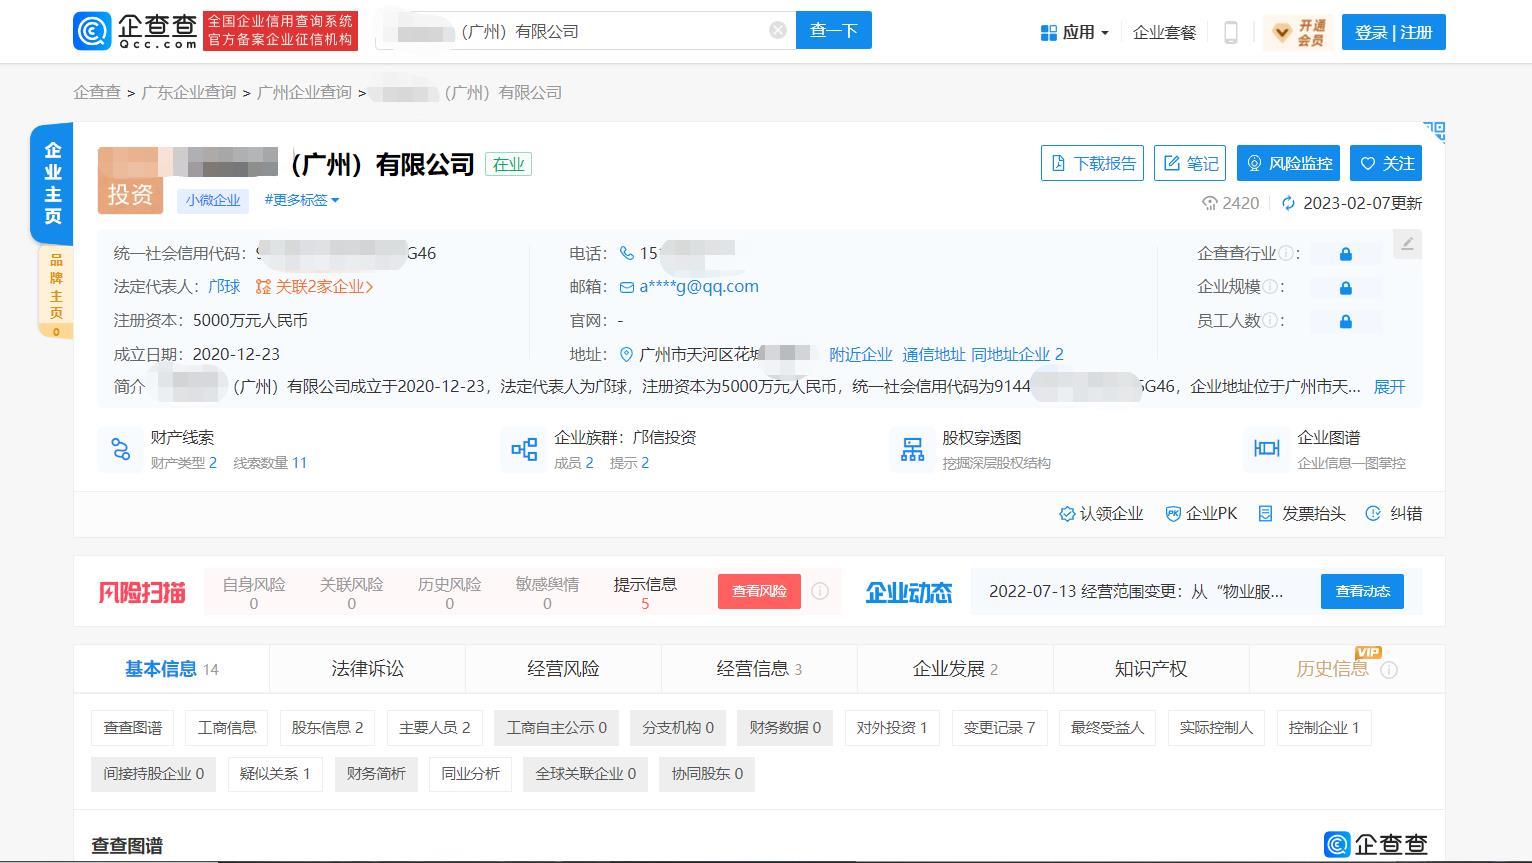Click the 风险监控 button

[1288, 164]
